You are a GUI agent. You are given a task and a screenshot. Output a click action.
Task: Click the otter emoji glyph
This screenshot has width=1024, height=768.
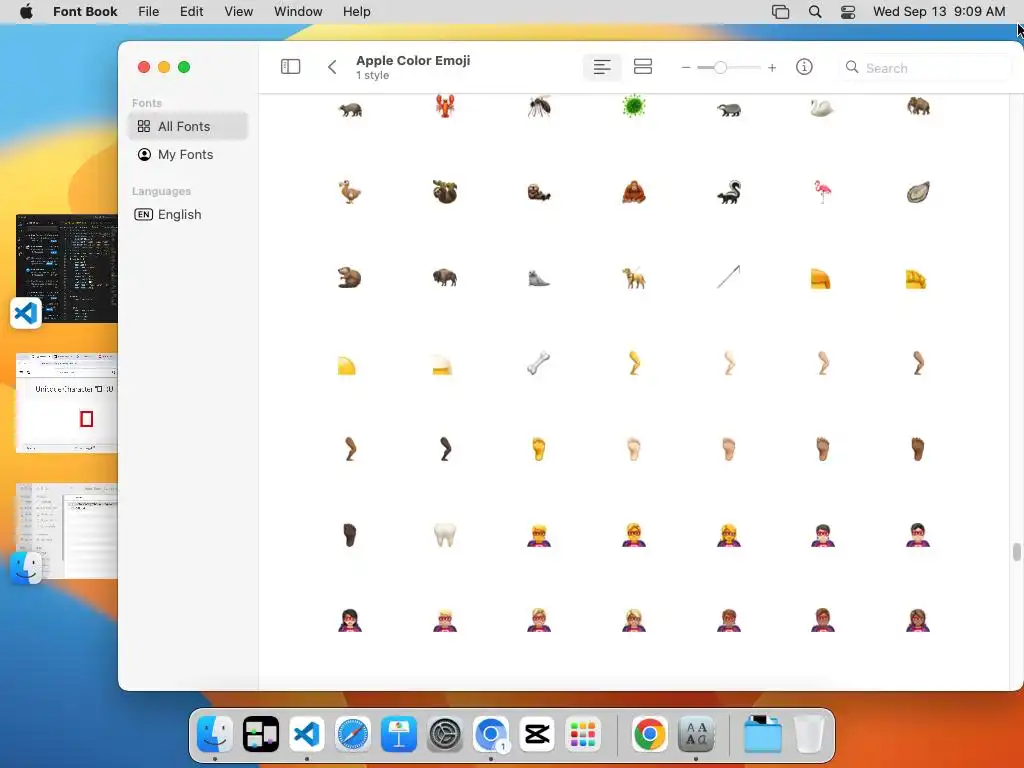tap(539, 193)
